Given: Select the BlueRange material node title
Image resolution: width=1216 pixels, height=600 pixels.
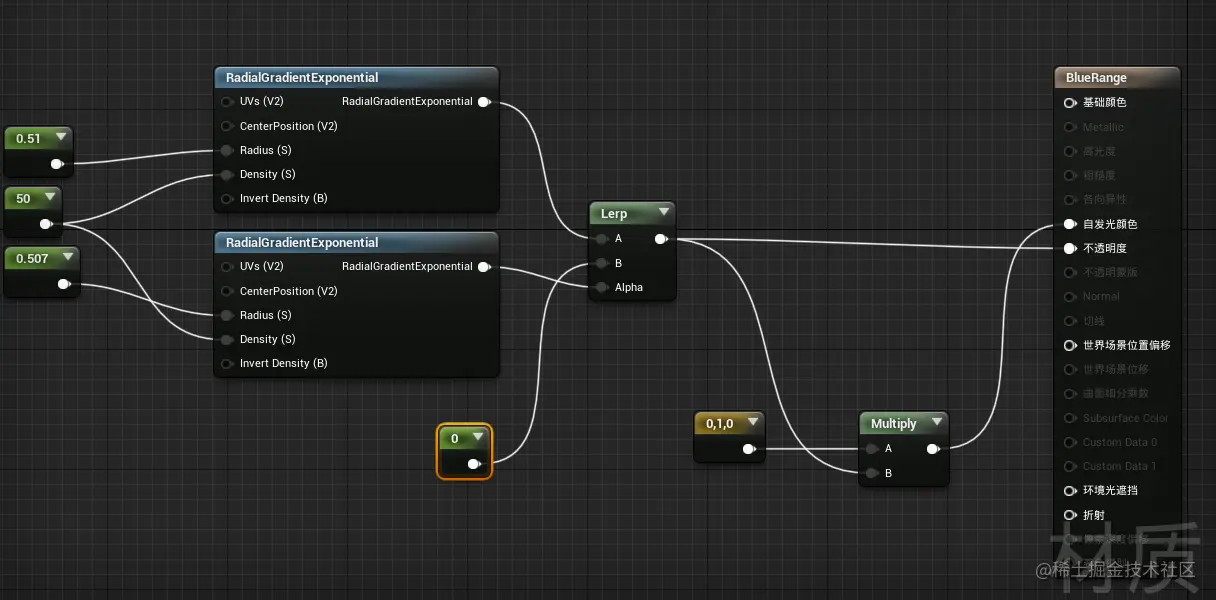Looking at the screenshot, I should pyautogui.click(x=1096, y=78).
